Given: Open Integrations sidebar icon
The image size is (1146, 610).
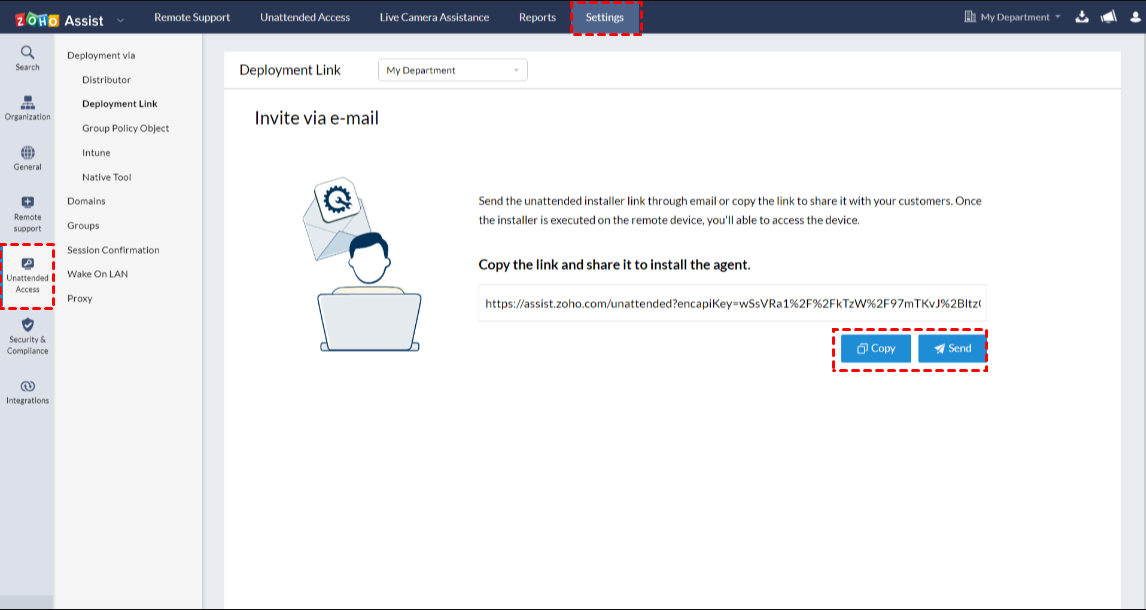Looking at the screenshot, I should point(27,392).
